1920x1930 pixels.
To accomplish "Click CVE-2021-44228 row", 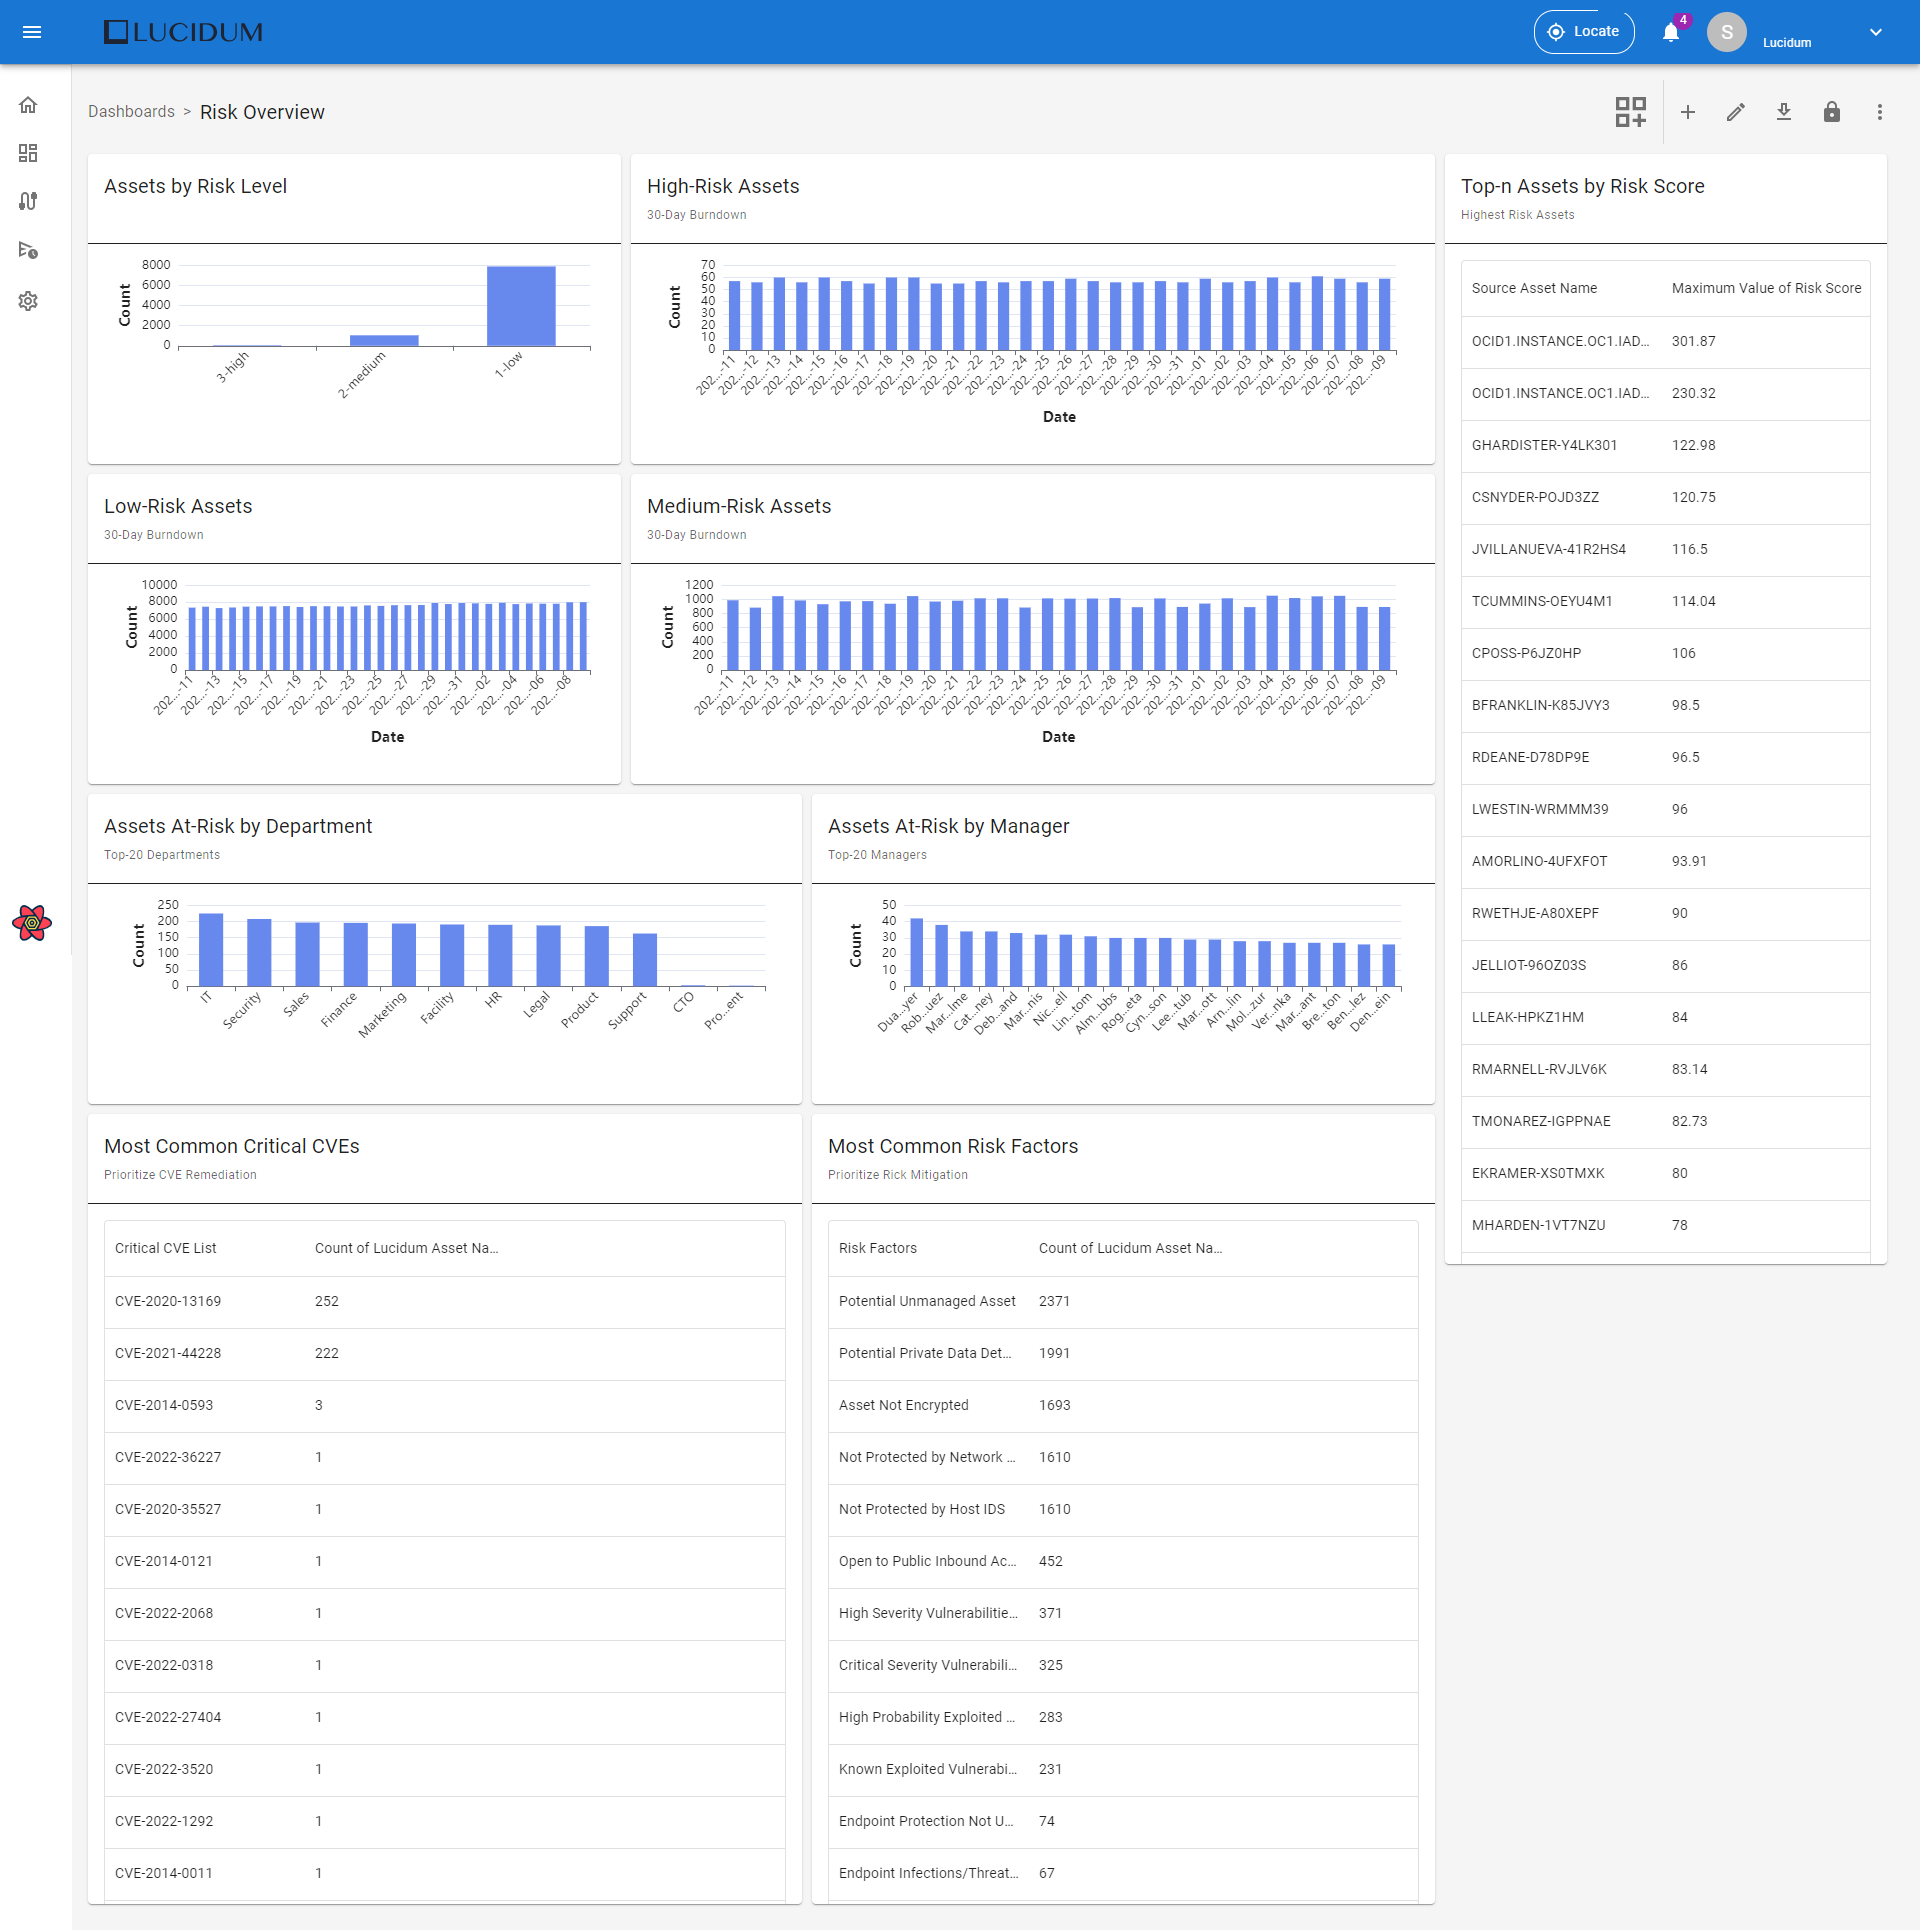I will 445,1354.
